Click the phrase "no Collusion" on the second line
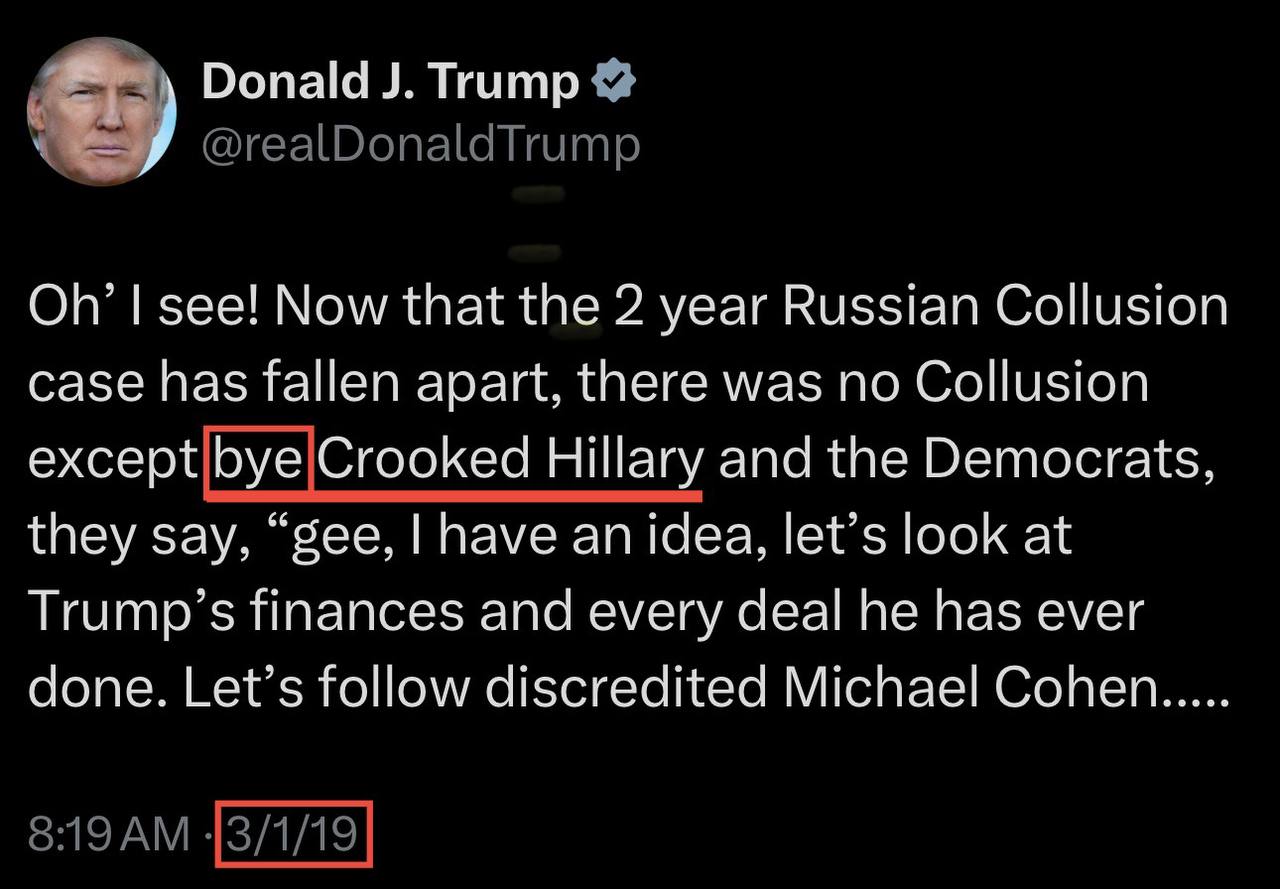 (986, 383)
